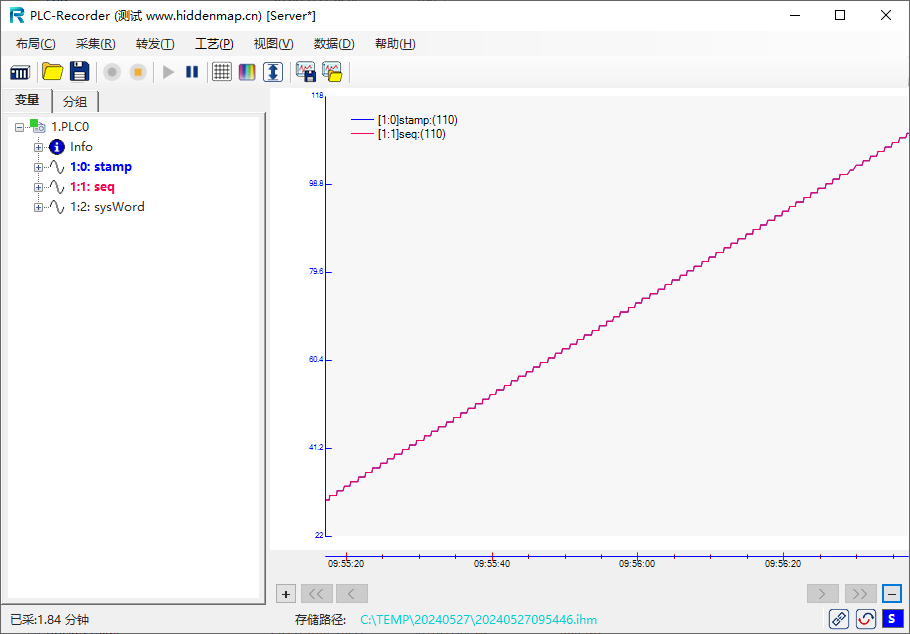This screenshot has width=910, height=634.
Task: Select the Info tree item label
Action: 81,147
